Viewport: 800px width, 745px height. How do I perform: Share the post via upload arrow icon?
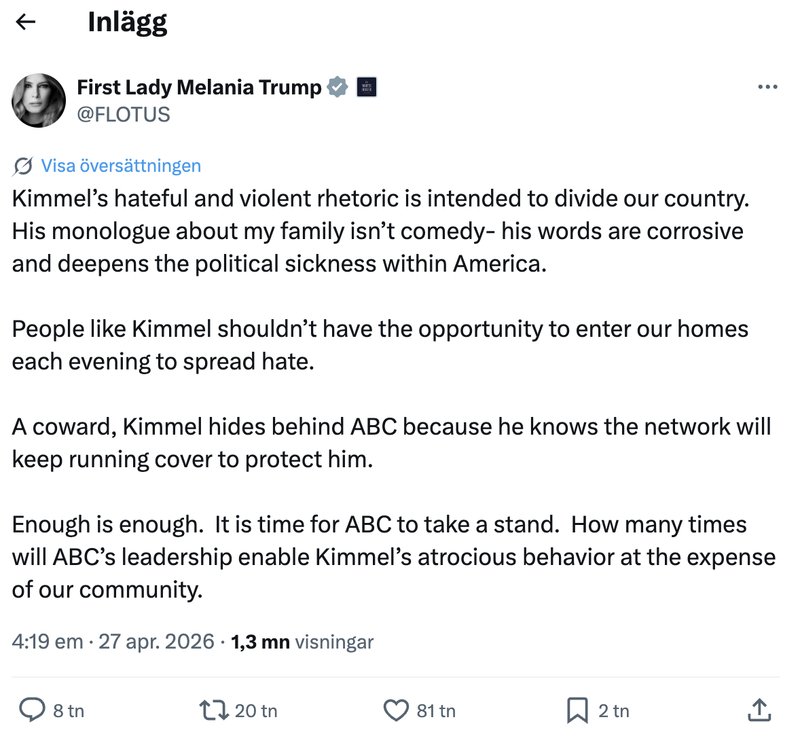(759, 711)
